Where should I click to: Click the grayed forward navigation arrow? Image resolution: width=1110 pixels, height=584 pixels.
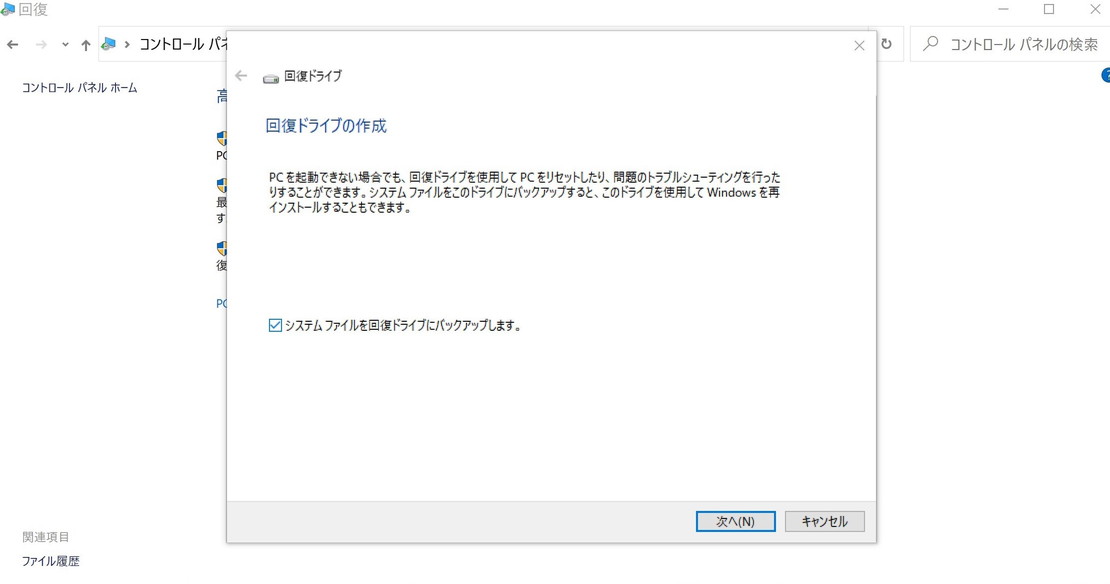click(x=41, y=44)
